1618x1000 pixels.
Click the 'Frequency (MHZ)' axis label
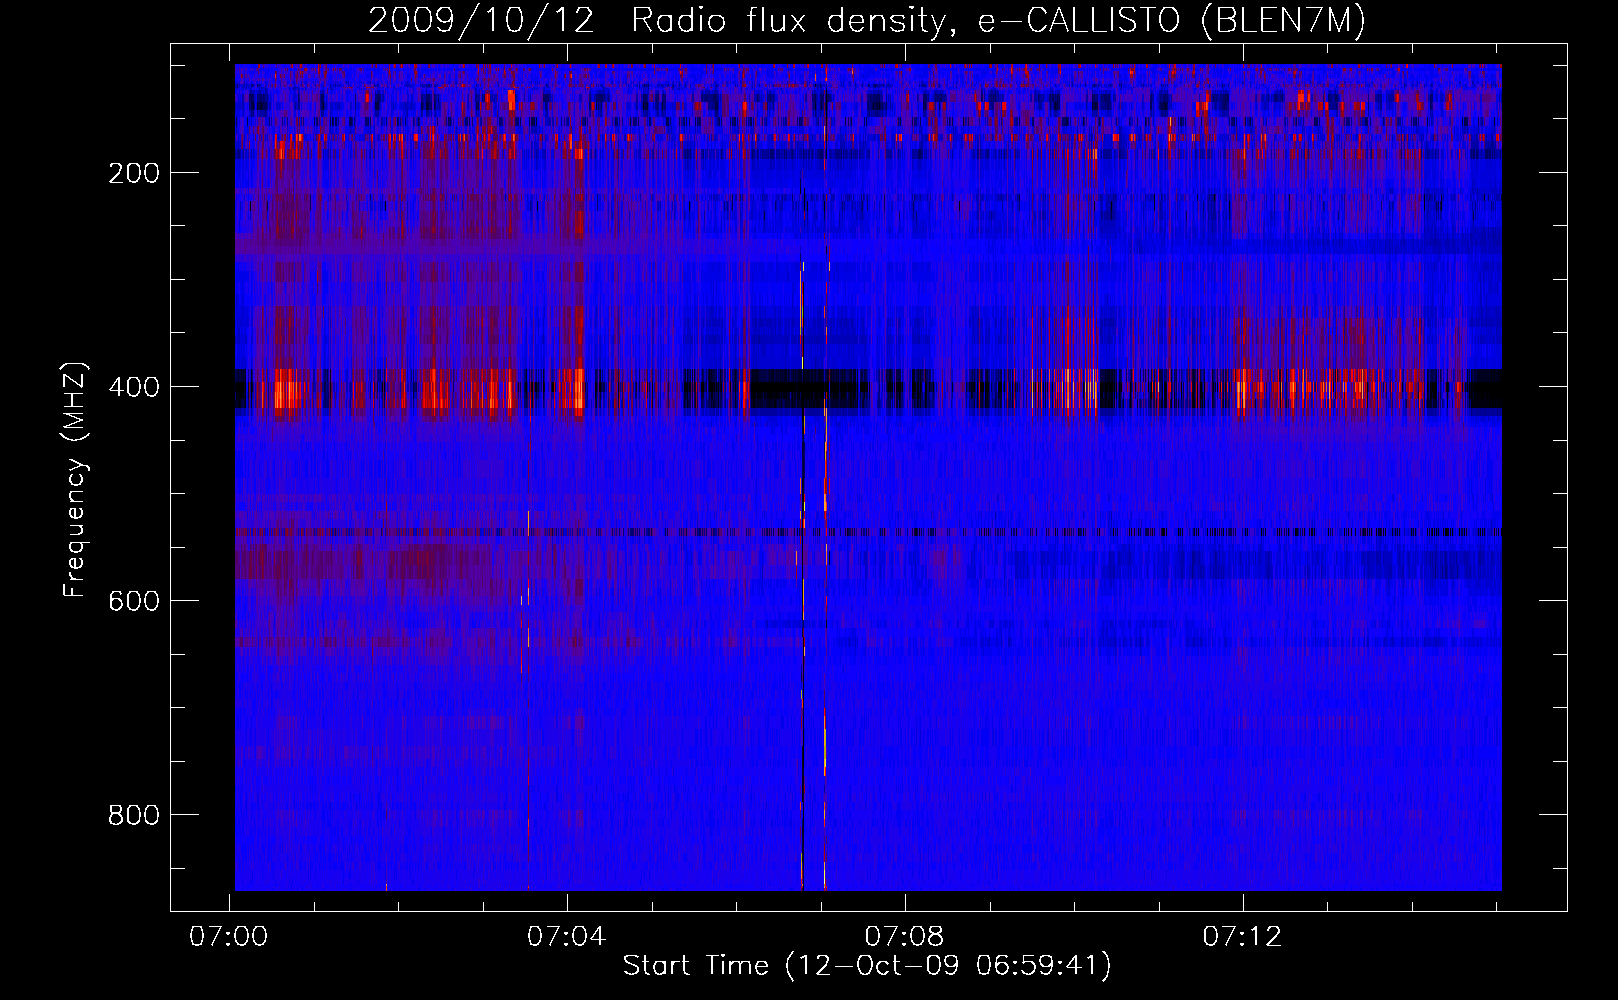tap(75, 479)
